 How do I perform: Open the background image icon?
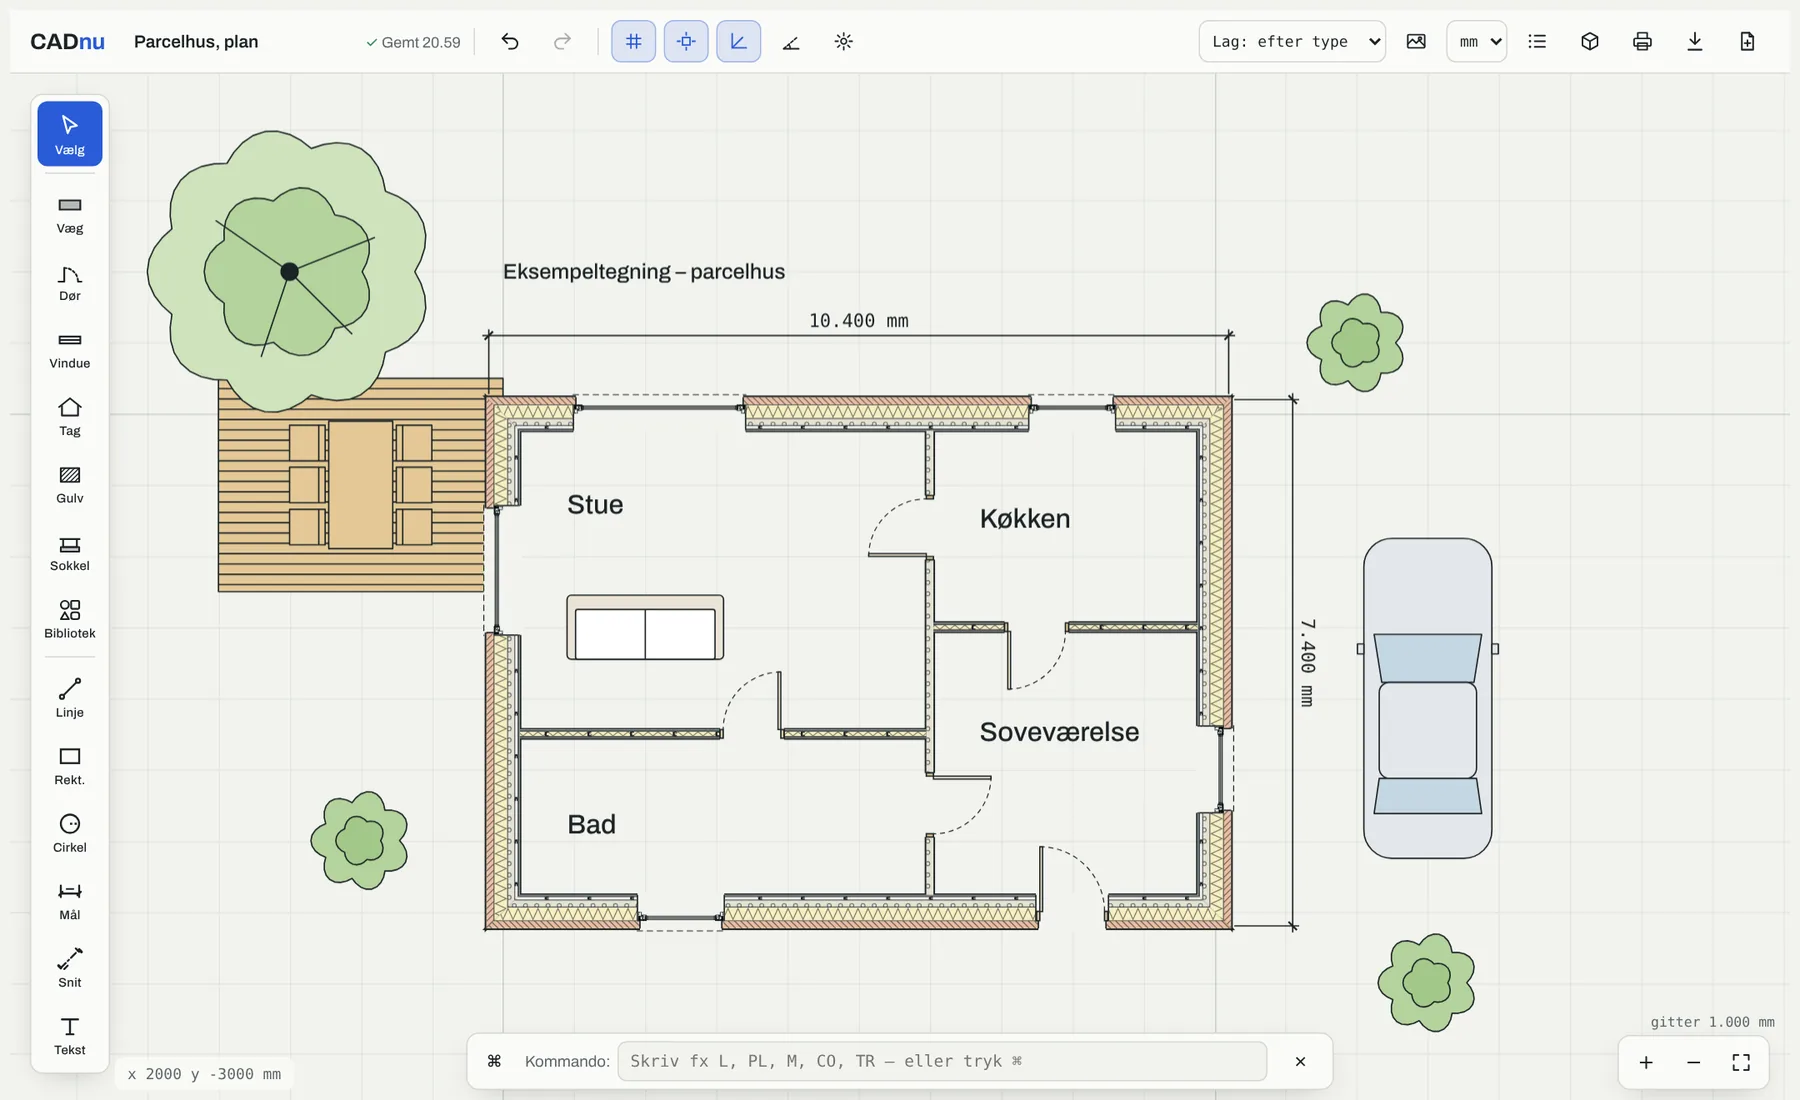(1416, 41)
